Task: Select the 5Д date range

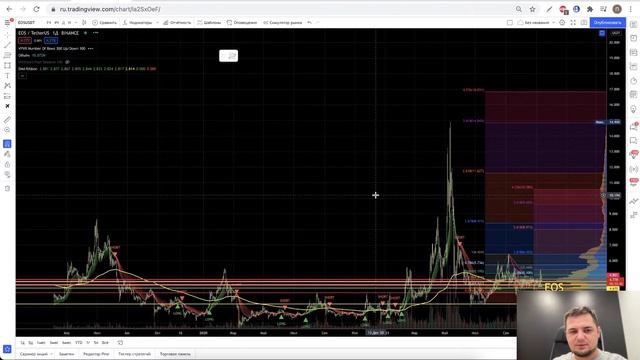Action: 31,342
